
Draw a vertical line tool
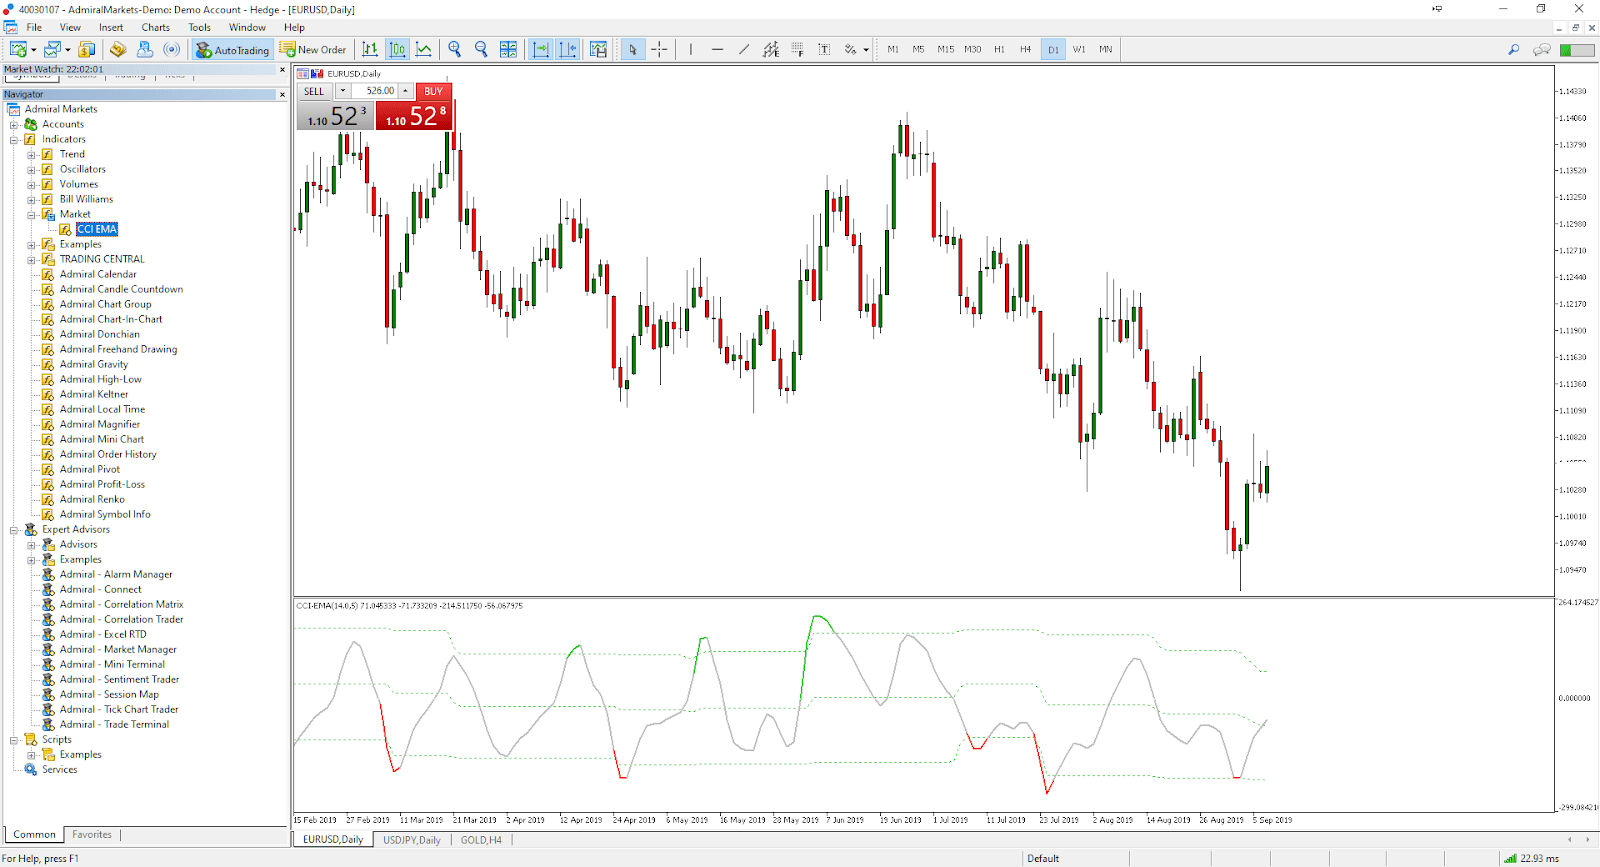click(x=690, y=49)
